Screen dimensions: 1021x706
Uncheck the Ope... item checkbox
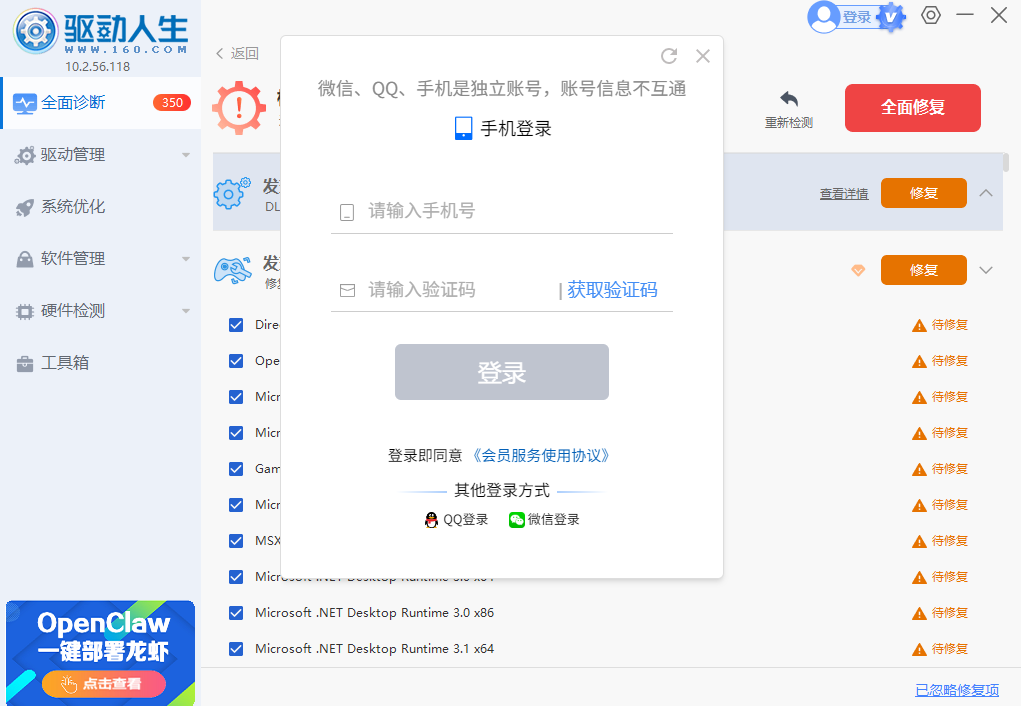(x=236, y=361)
